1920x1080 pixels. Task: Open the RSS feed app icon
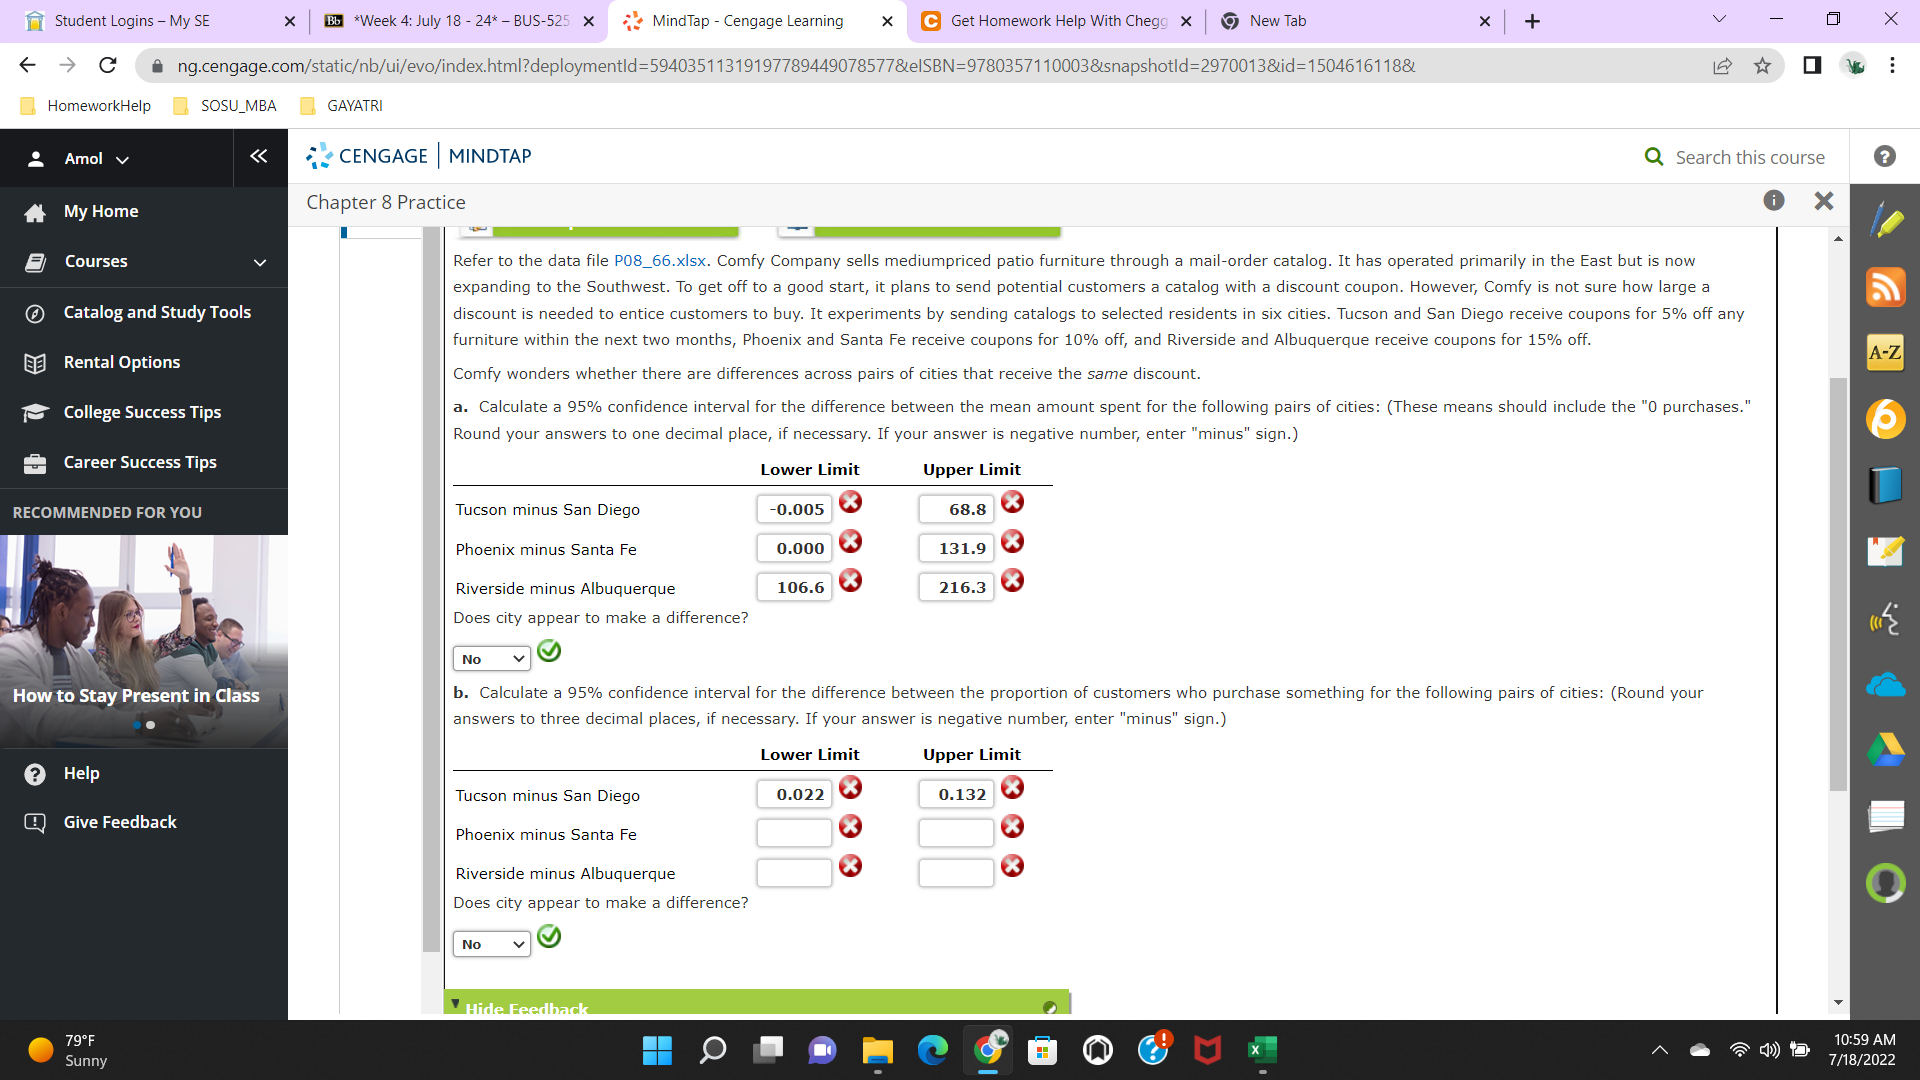click(x=1885, y=287)
